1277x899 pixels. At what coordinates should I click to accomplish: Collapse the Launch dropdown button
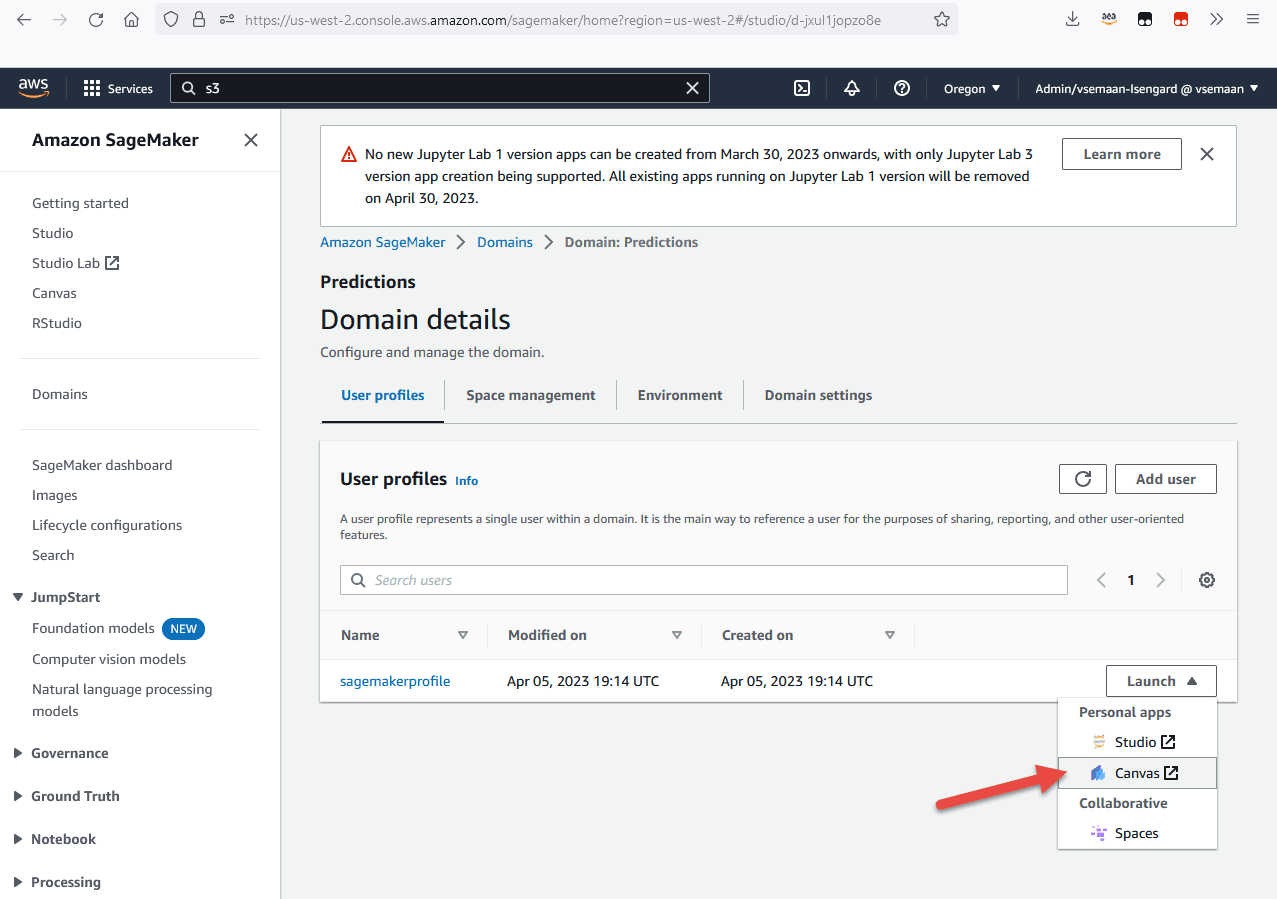pyautogui.click(x=1161, y=681)
